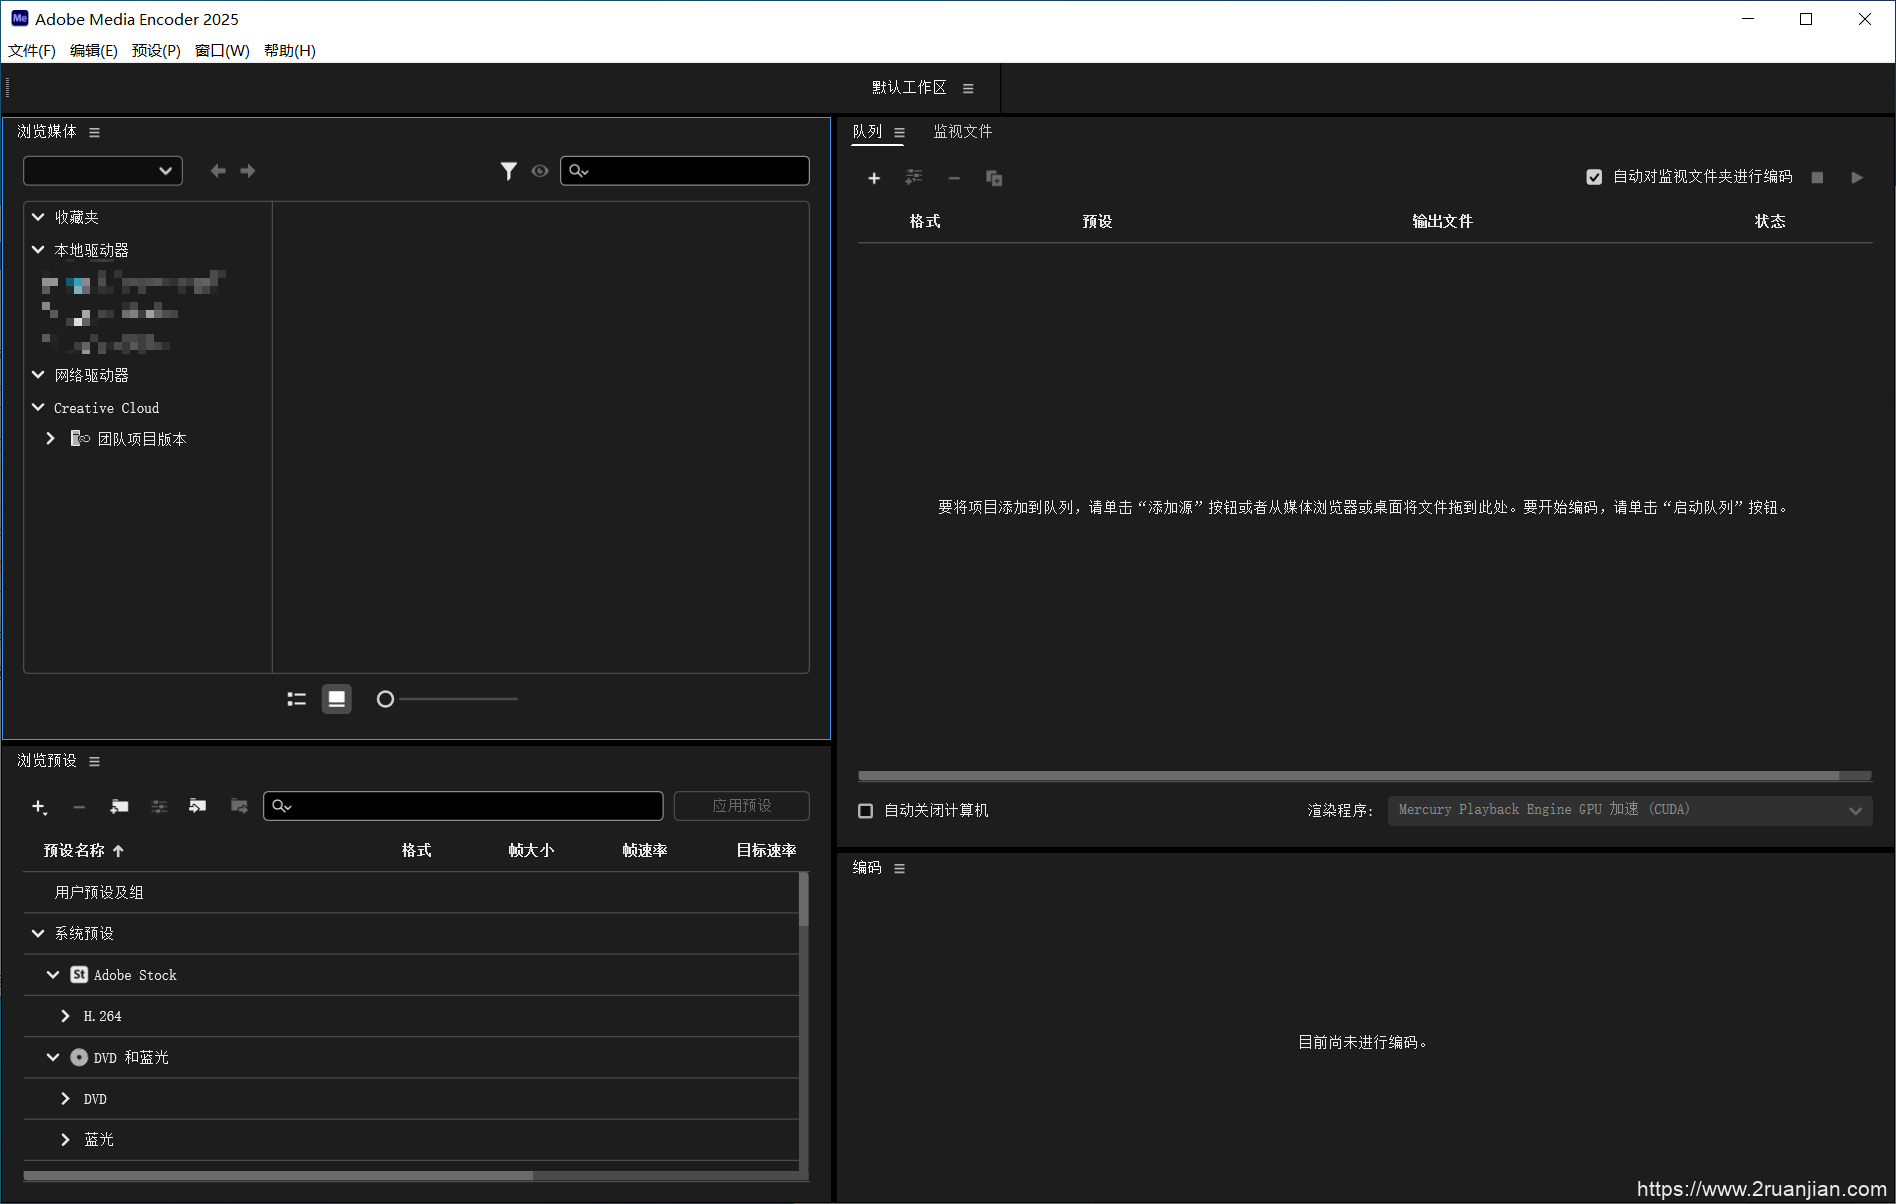This screenshot has width=1896, height=1204.
Task: Create new preset with plus icon
Action: pos(39,806)
